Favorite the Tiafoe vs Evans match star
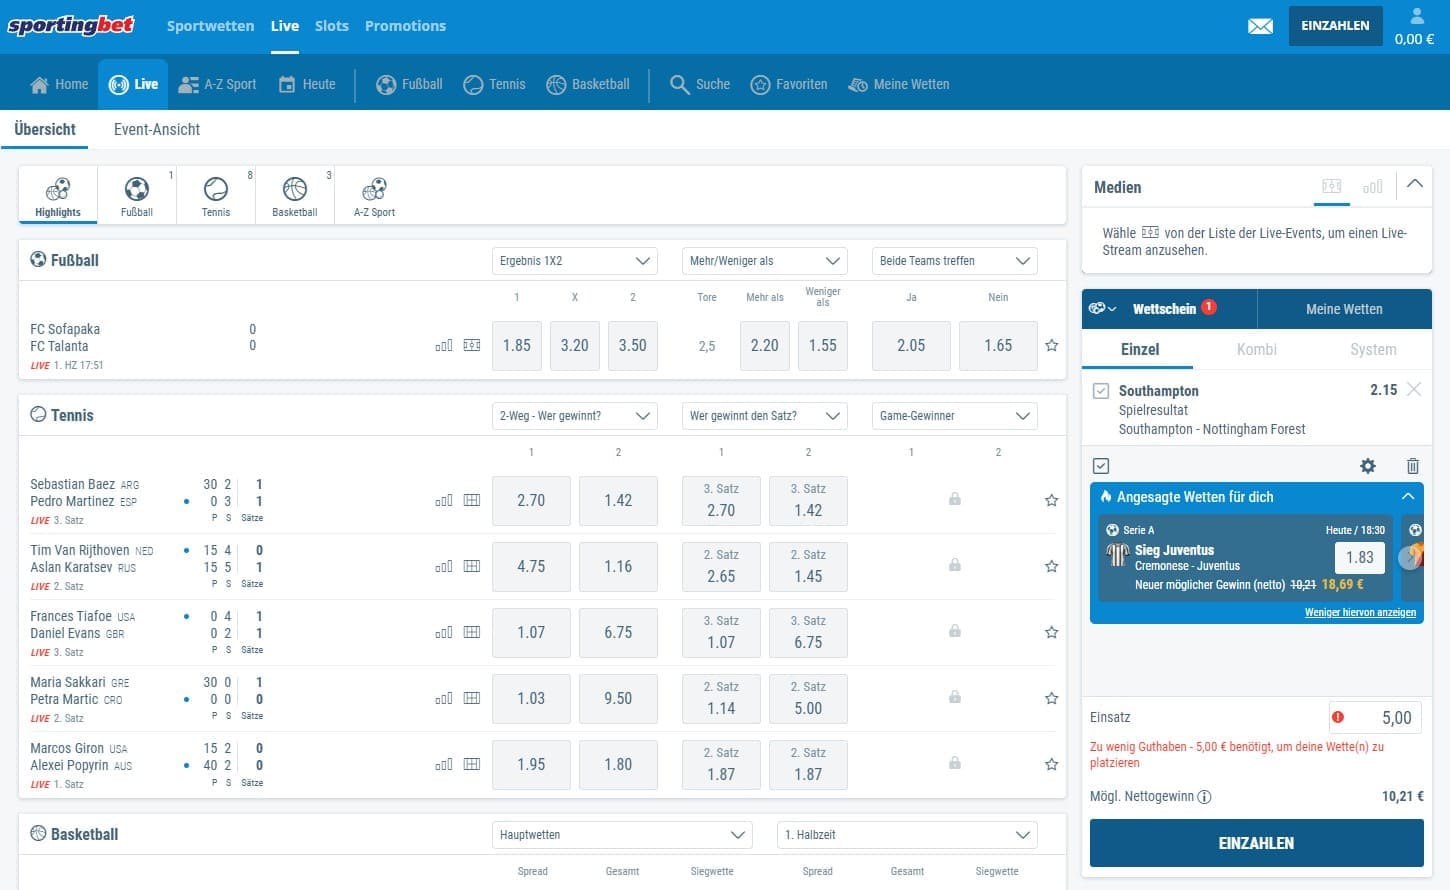Image resolution: width=1450 pixels, height=890 pixels. coord(1051,632)
